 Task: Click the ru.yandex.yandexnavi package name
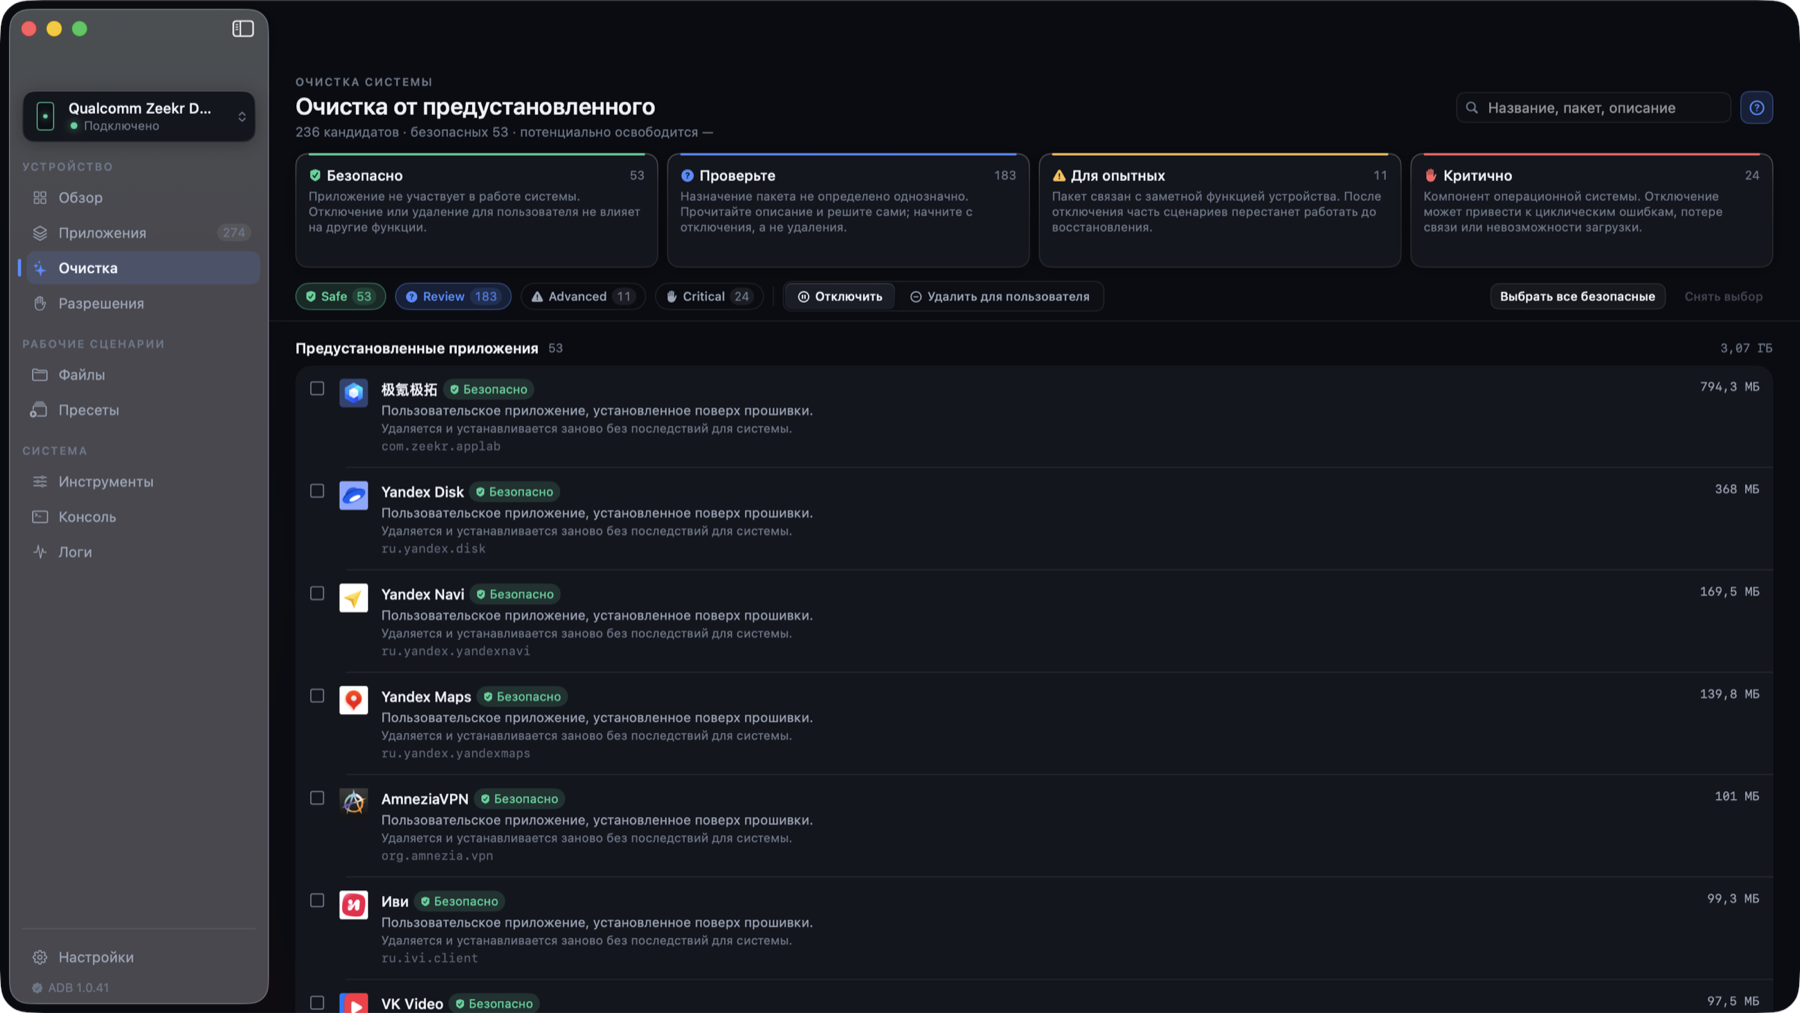456,651
